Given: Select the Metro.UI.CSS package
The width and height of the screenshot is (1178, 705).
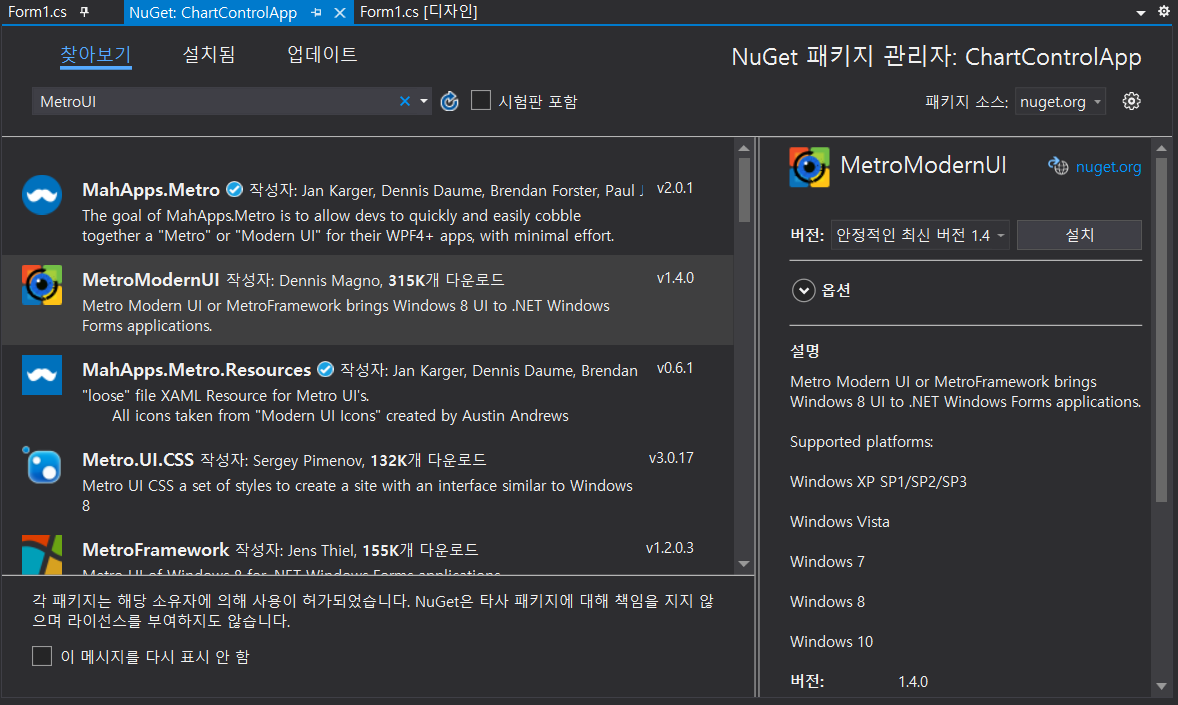Looking at the screenshot, I should (367, 480).
